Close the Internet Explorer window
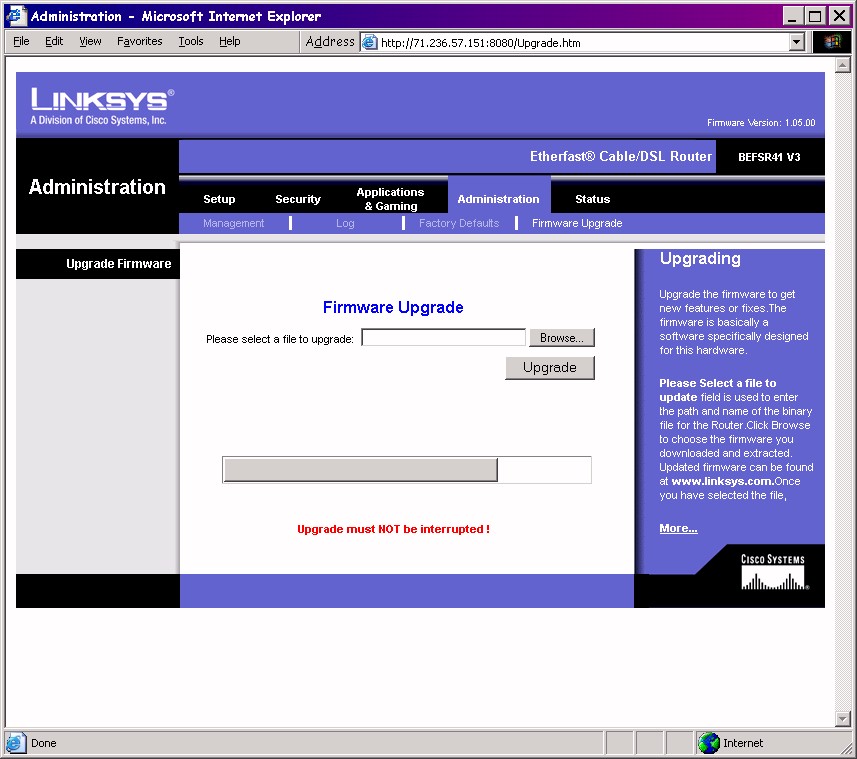The width and height of the screenshot is (857, 759). (840, 15)
